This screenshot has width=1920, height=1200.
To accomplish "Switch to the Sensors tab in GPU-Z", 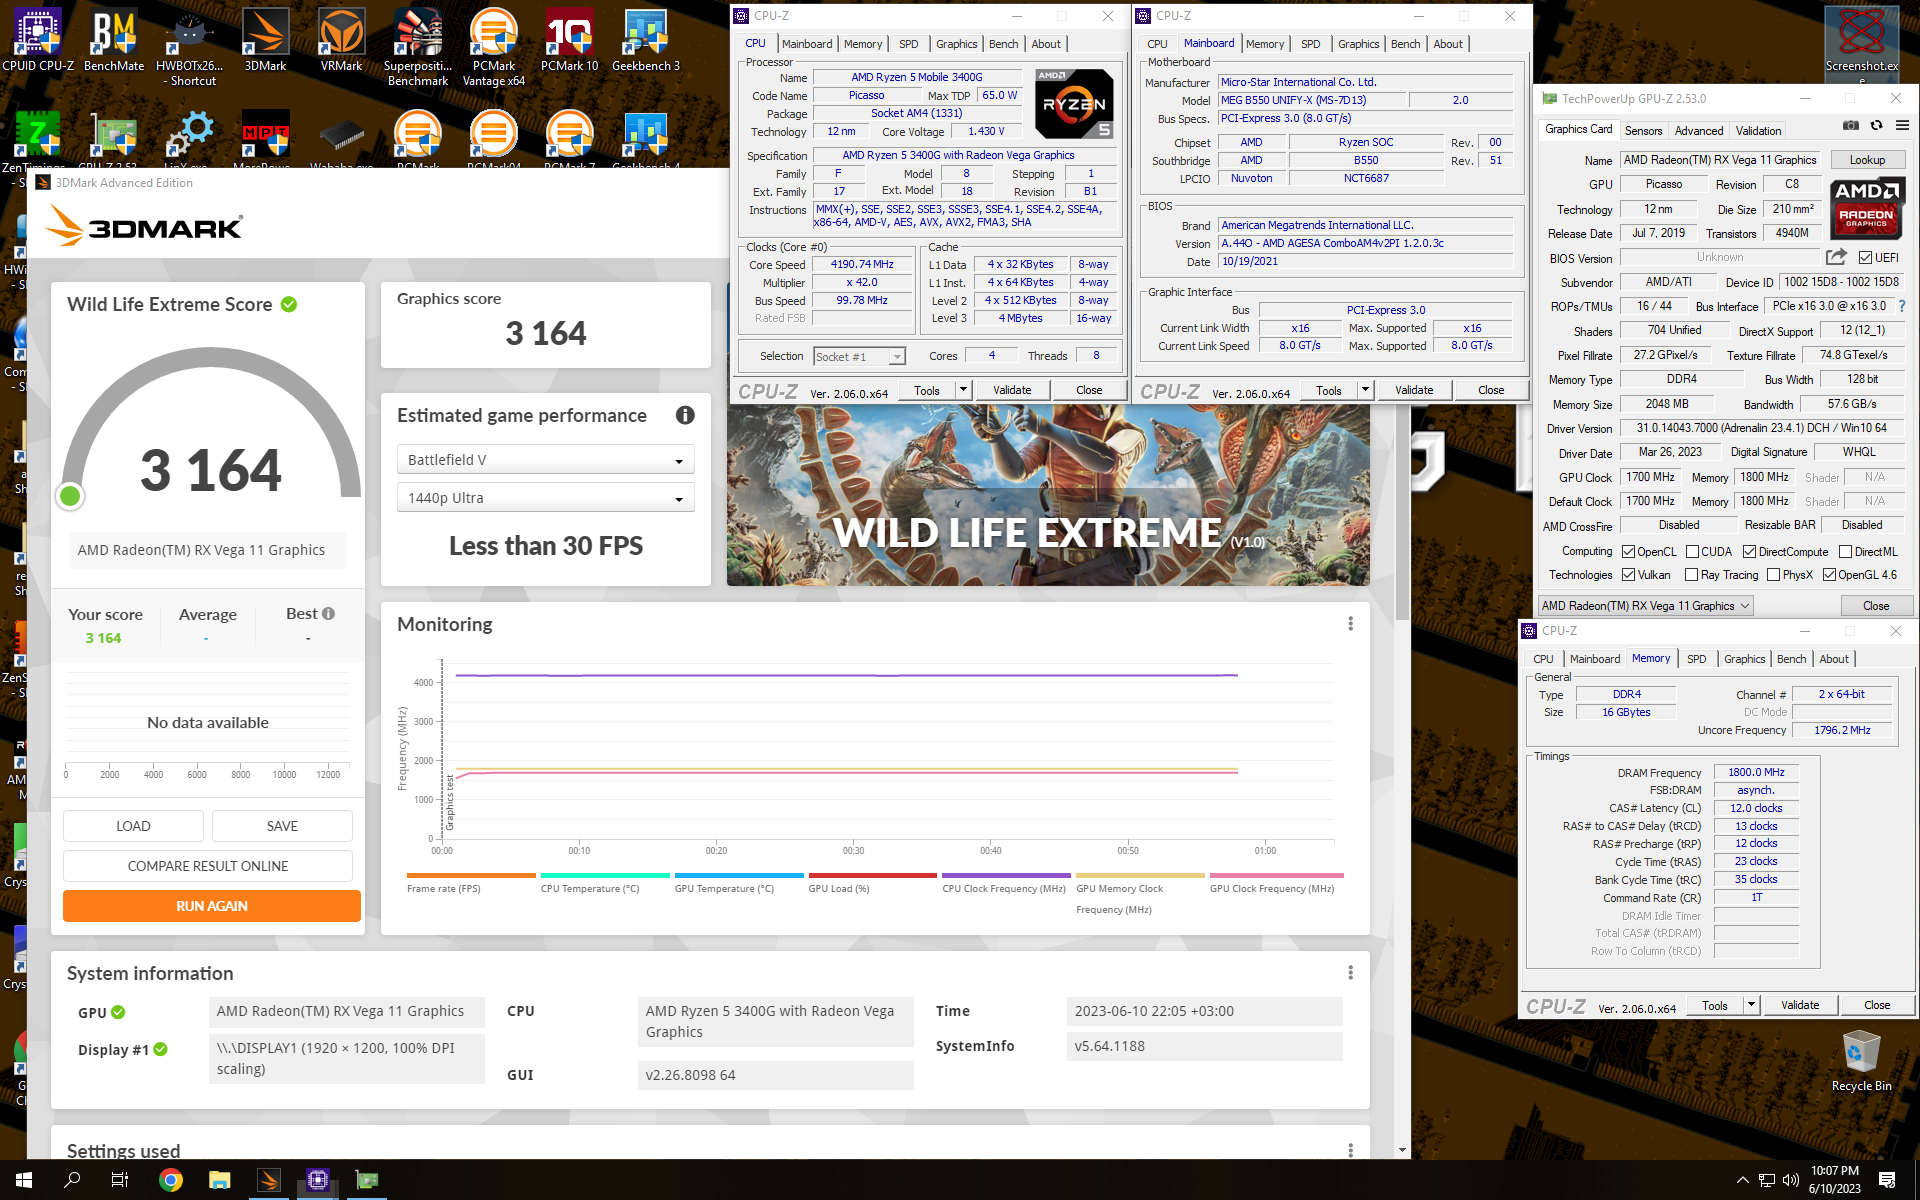I will pyautogui.click(x=1643, y=131).
